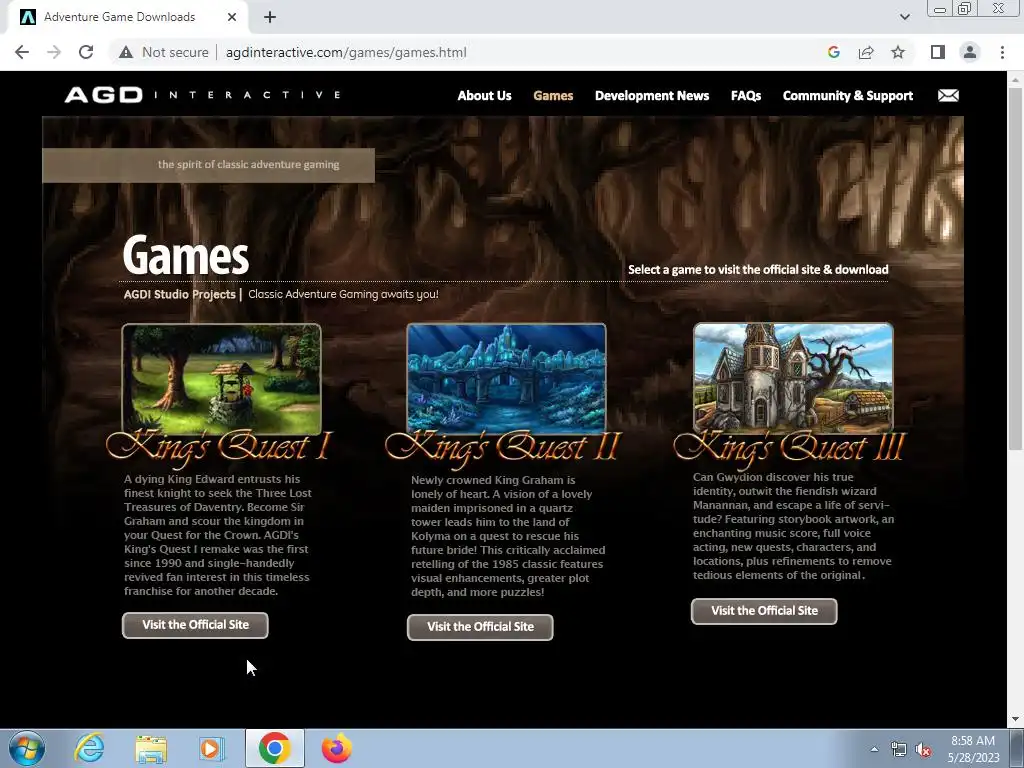Click the Chrome profile avatar icon
Viewport: 1024px width, 768px height.
pos(970,52)
